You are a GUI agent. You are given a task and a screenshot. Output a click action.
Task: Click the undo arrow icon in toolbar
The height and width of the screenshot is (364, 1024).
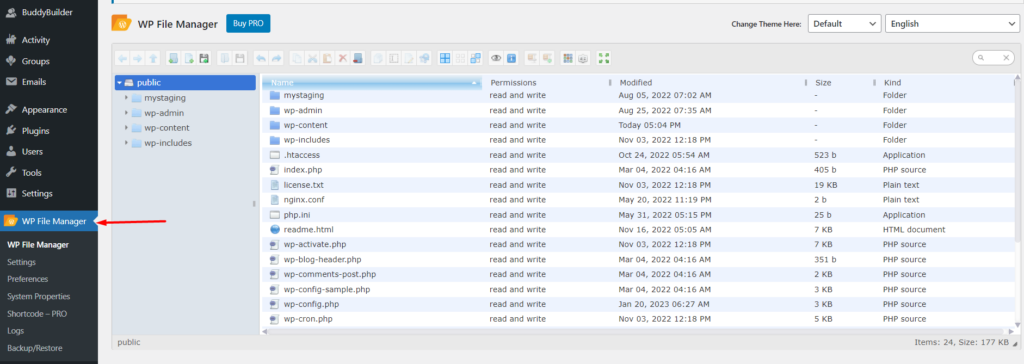(261, 58)
